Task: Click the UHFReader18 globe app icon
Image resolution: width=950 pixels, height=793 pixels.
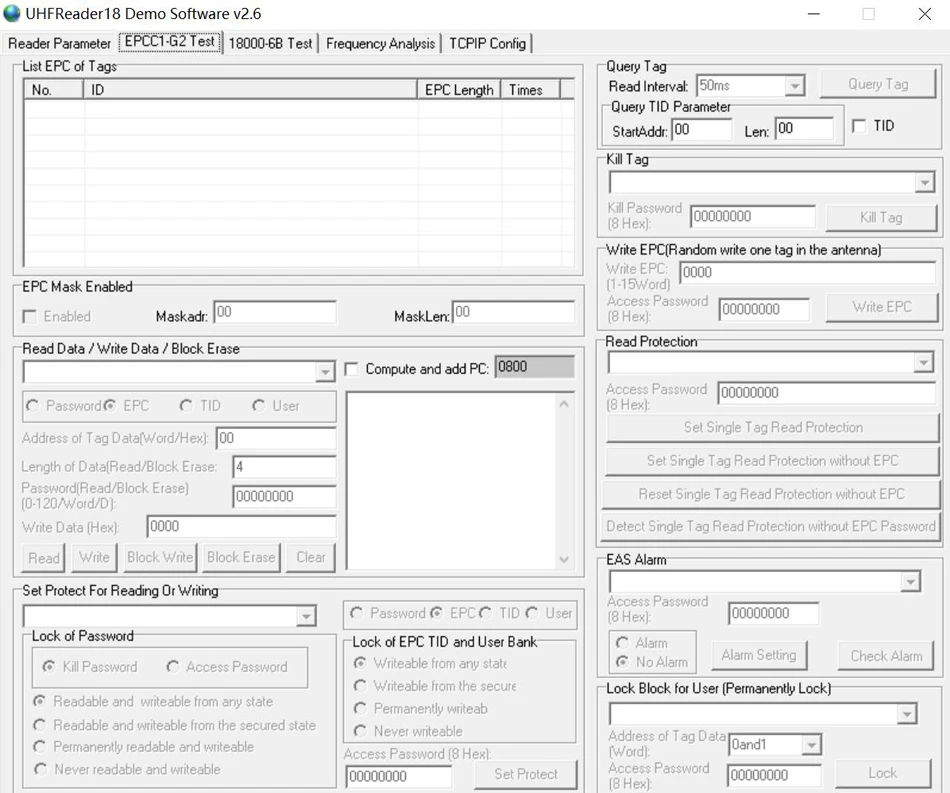Action: 12,13
